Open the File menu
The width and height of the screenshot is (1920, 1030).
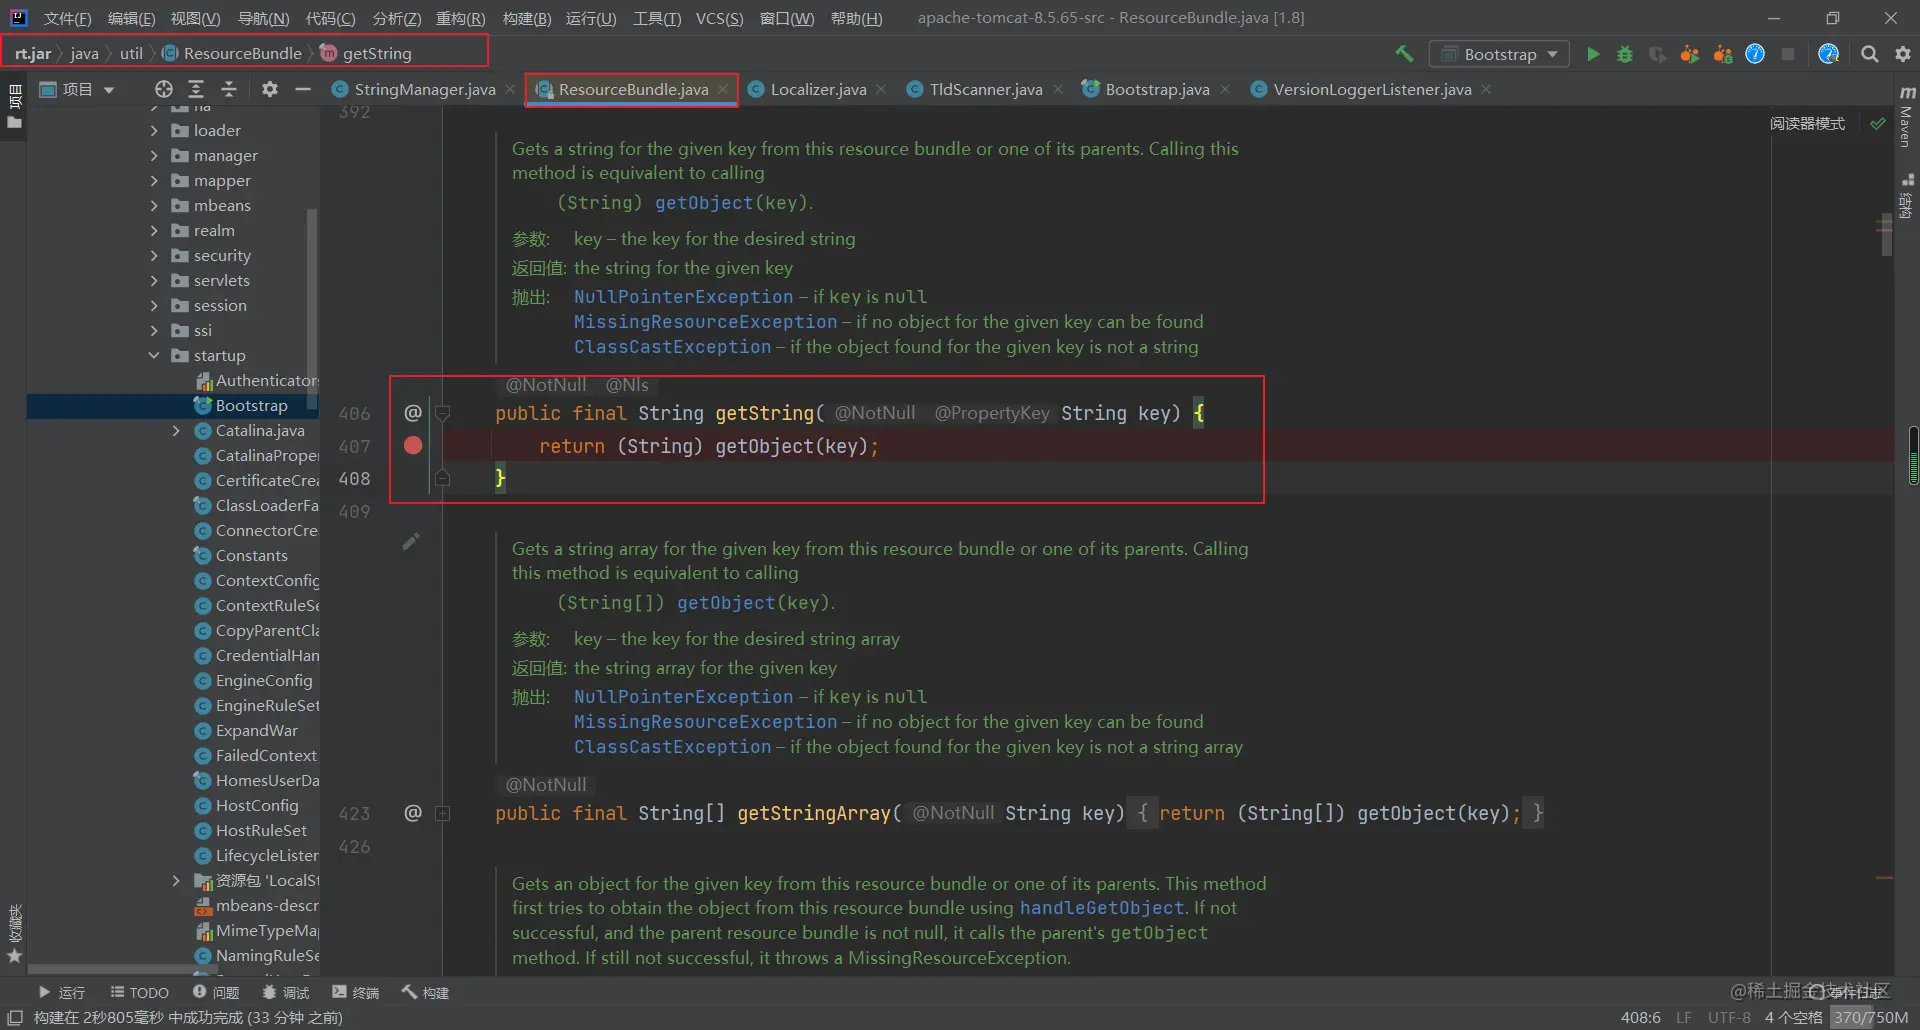tap(67, 18)
